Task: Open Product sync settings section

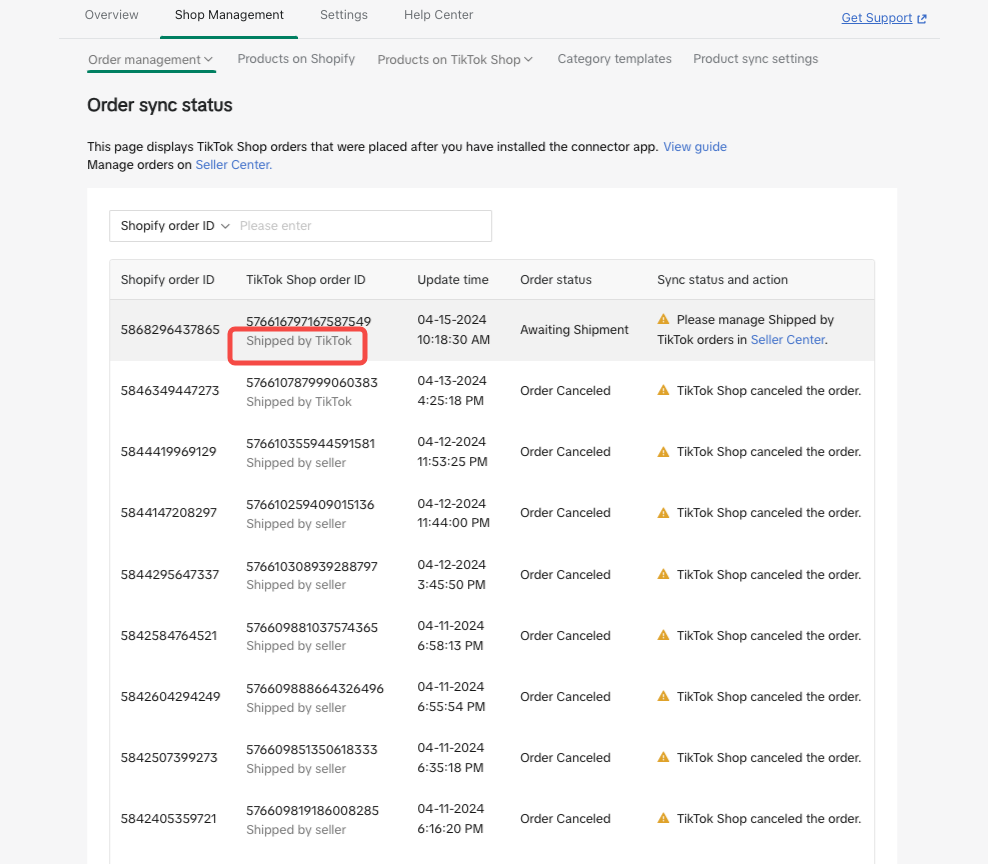Action: pyautogui.click(x=755, y=59)
